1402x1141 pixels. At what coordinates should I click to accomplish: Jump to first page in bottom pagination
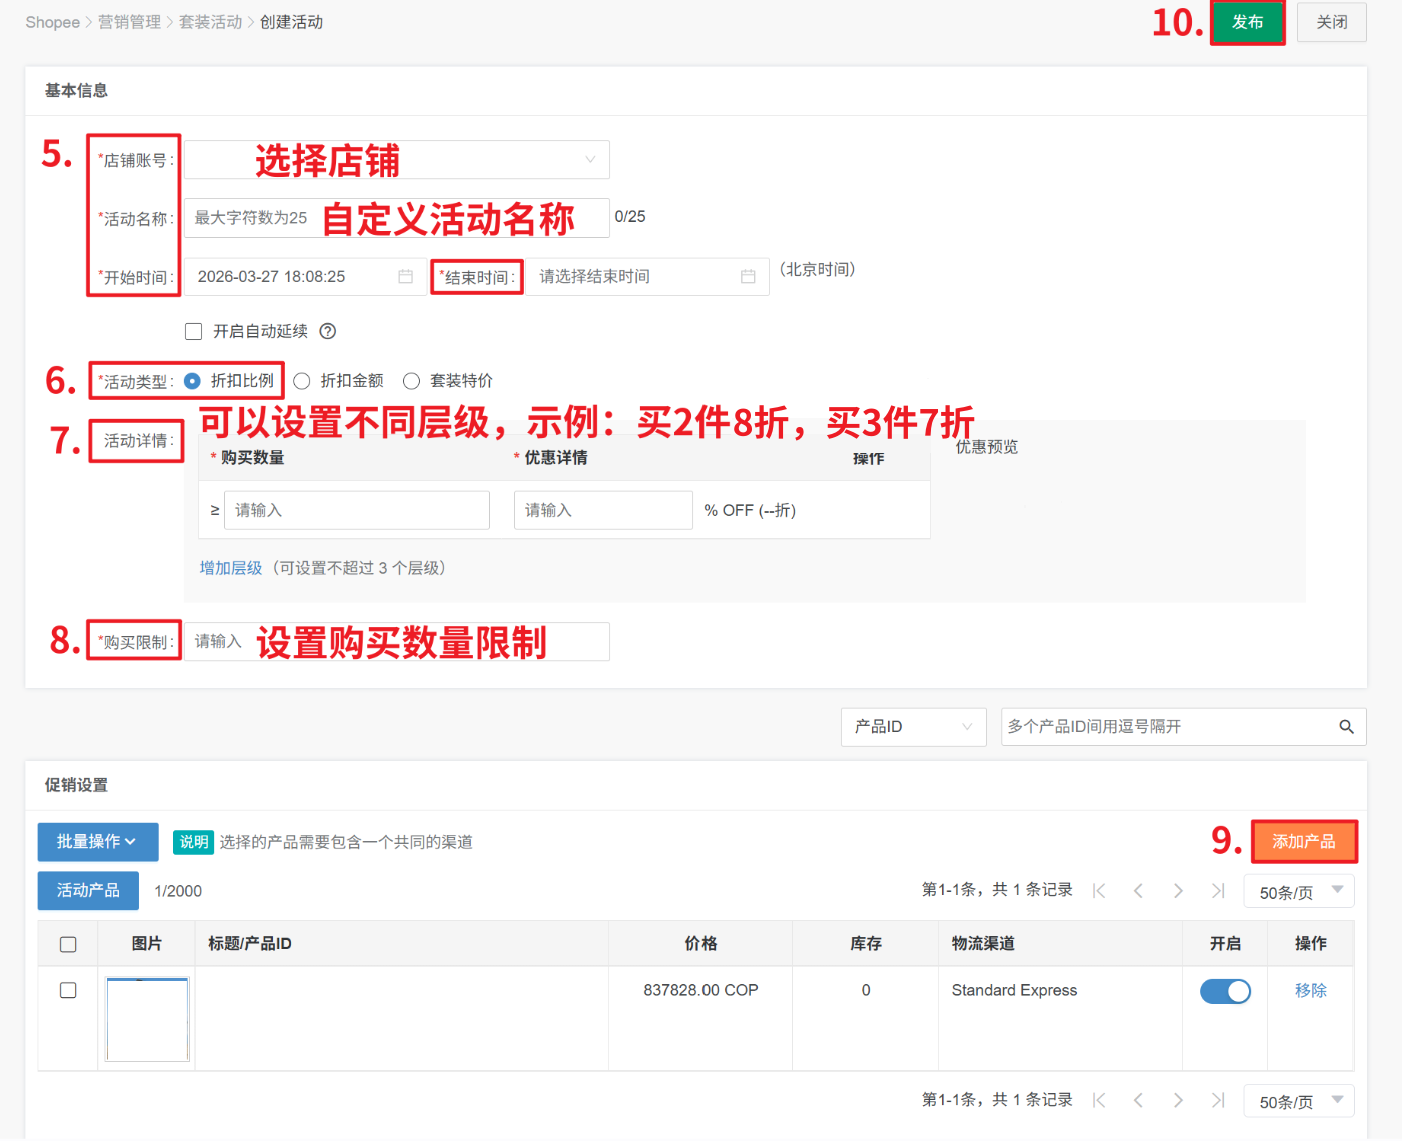click(x=1099, y=1100)
